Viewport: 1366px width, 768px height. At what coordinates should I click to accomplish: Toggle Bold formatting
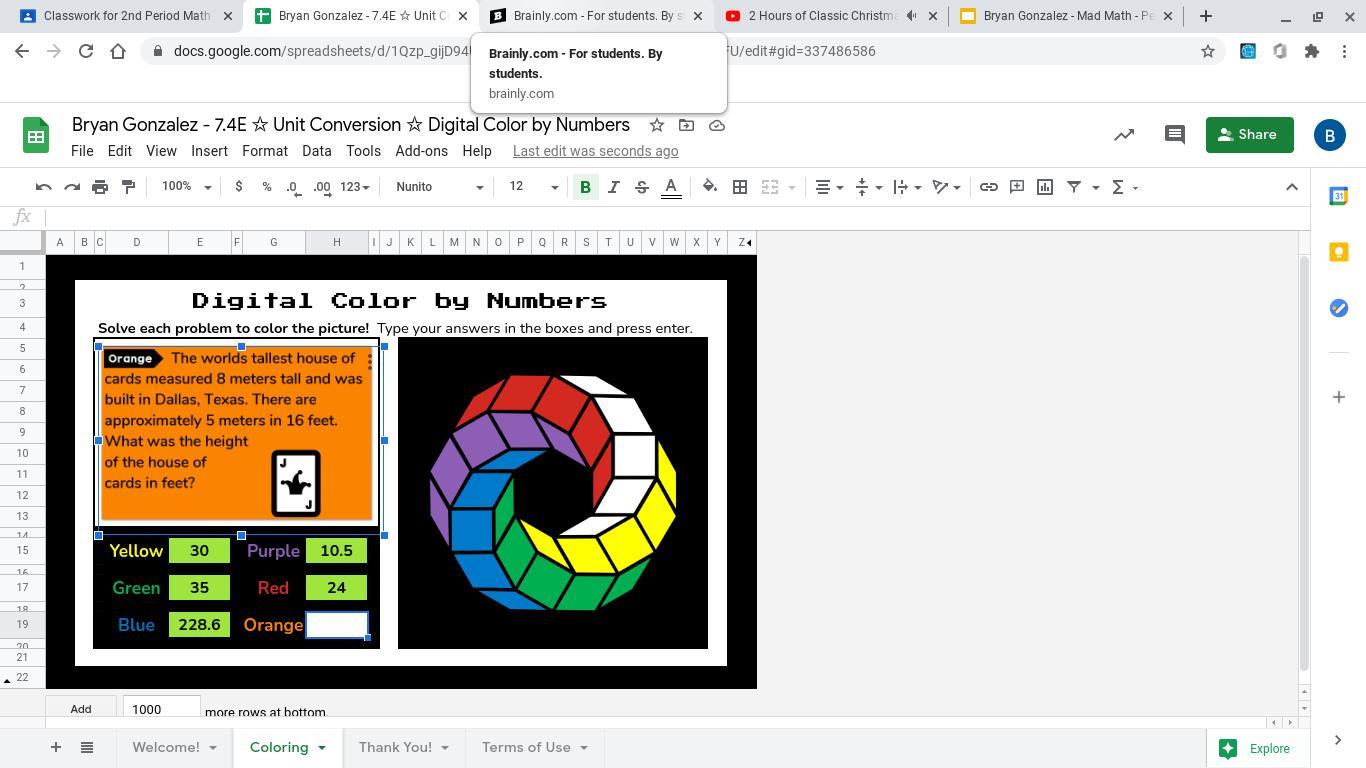[585, 187]
